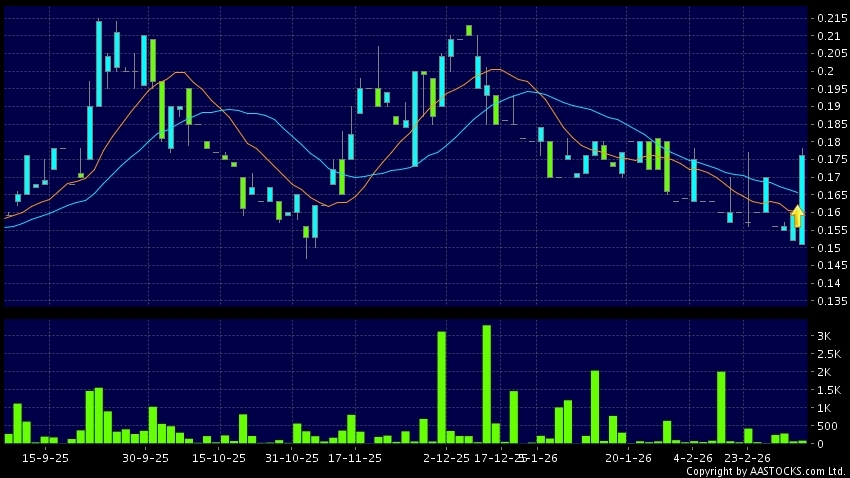
Task: Select the 30-9-25 date label
Action: (x=145, y=458)
